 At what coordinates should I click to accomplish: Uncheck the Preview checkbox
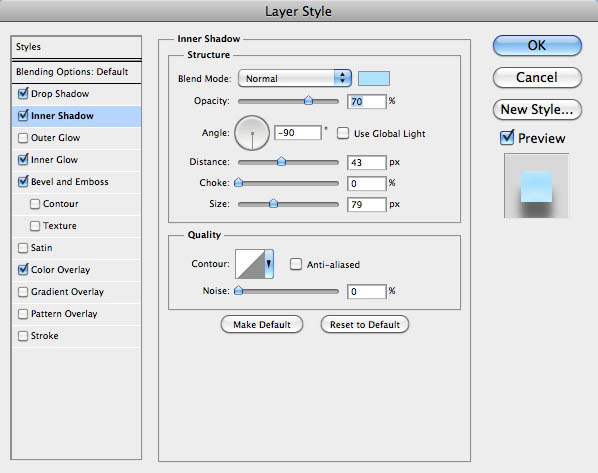507,137
